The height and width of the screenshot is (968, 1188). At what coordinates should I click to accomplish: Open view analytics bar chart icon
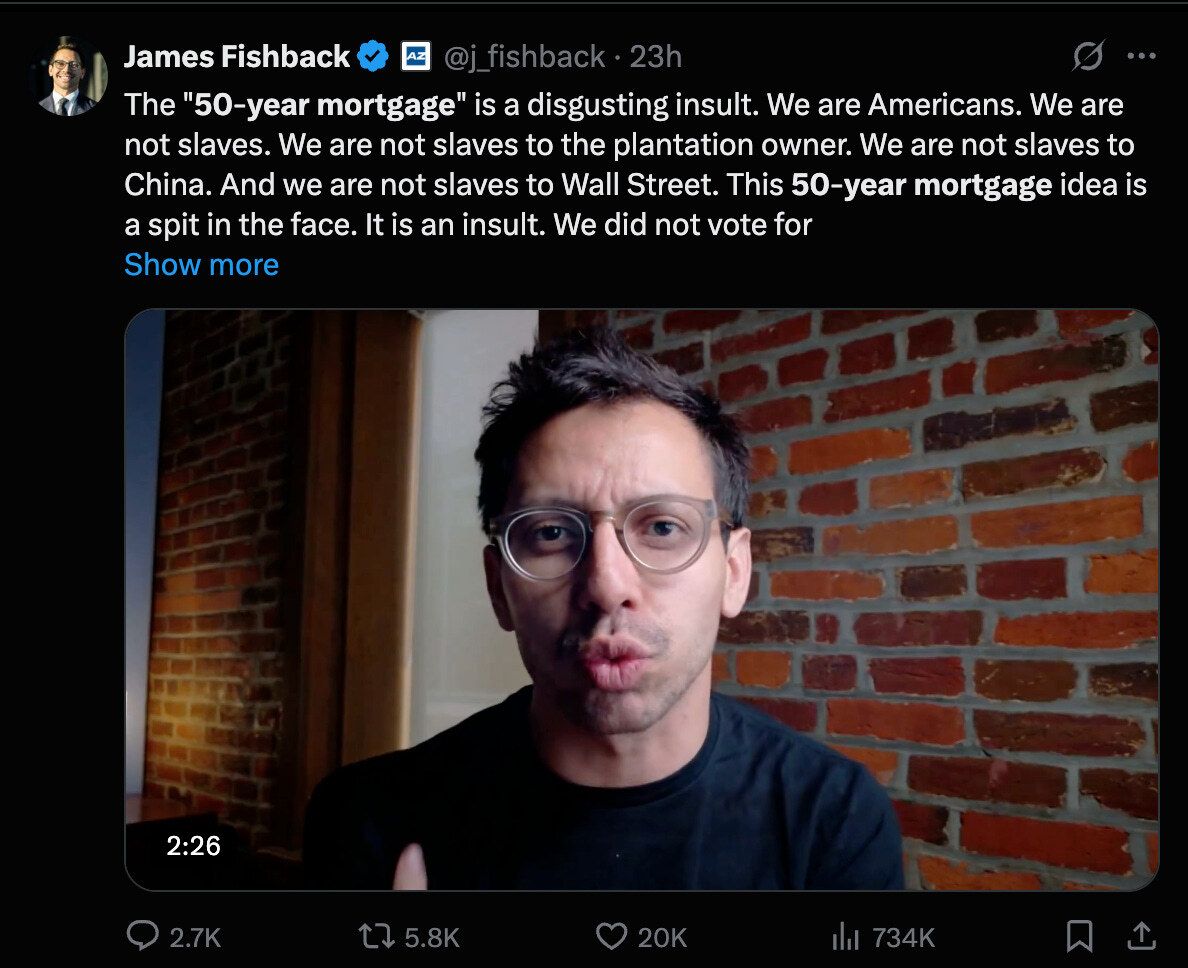[846, 937]
